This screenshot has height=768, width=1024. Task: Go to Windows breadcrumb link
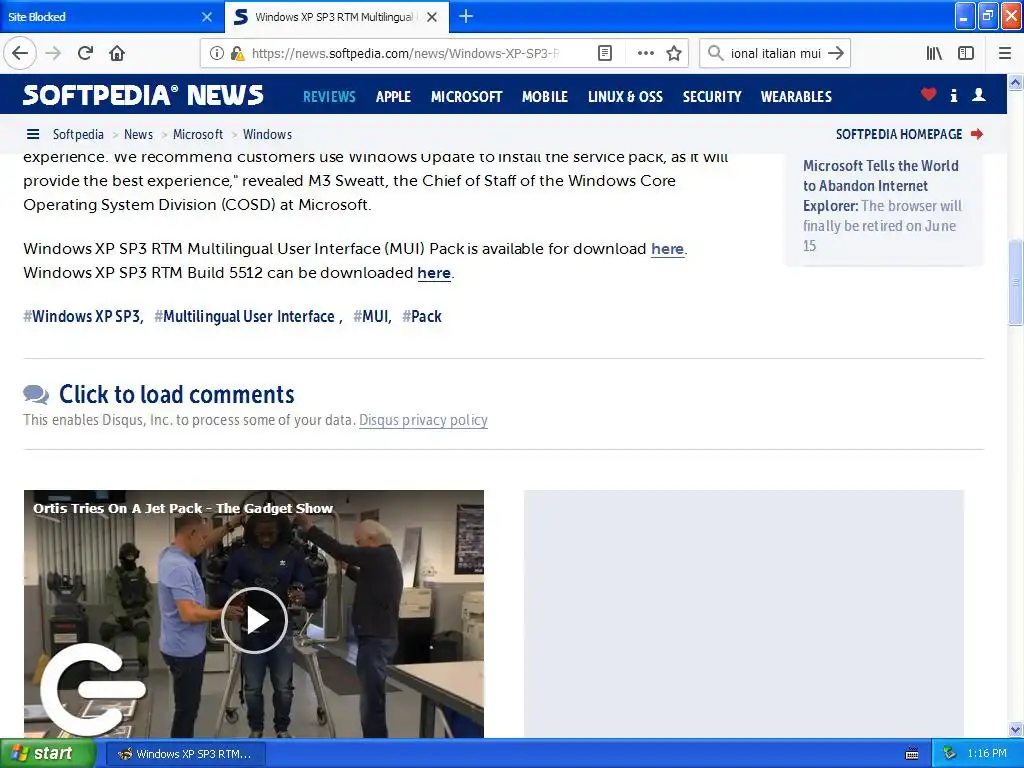(x=267, y=135)
